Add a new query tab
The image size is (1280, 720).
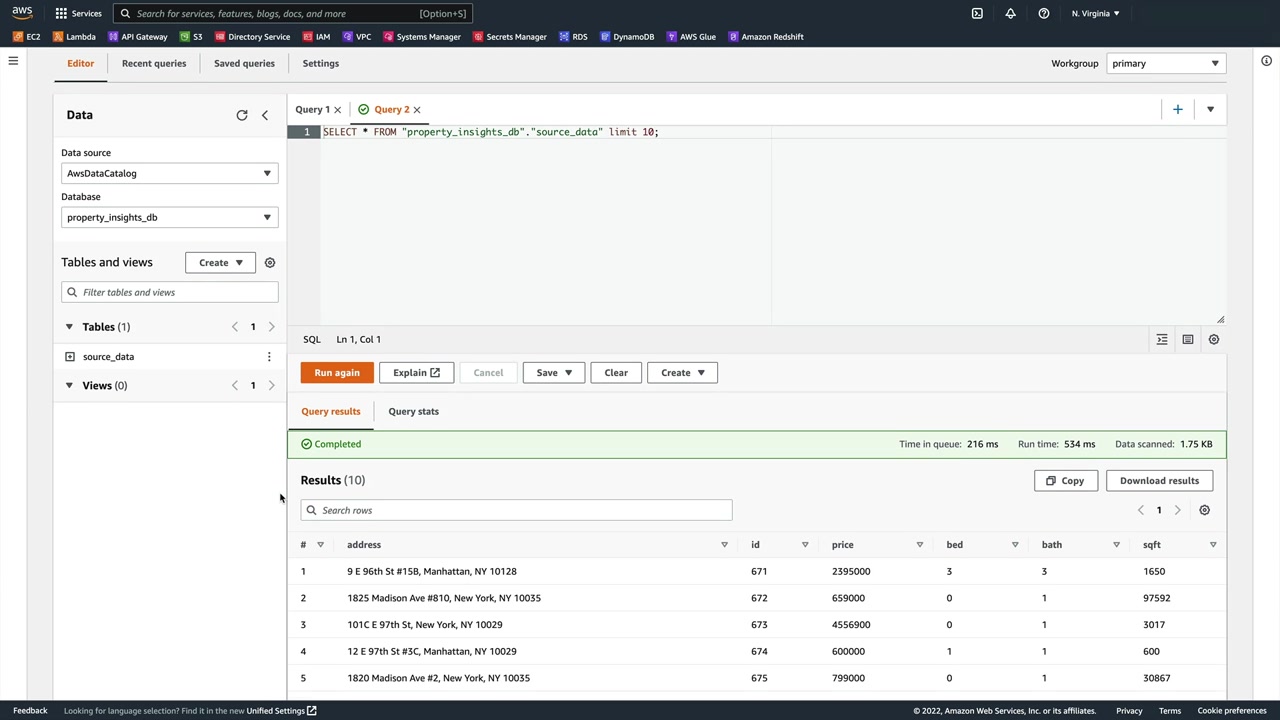[1177, 109]
